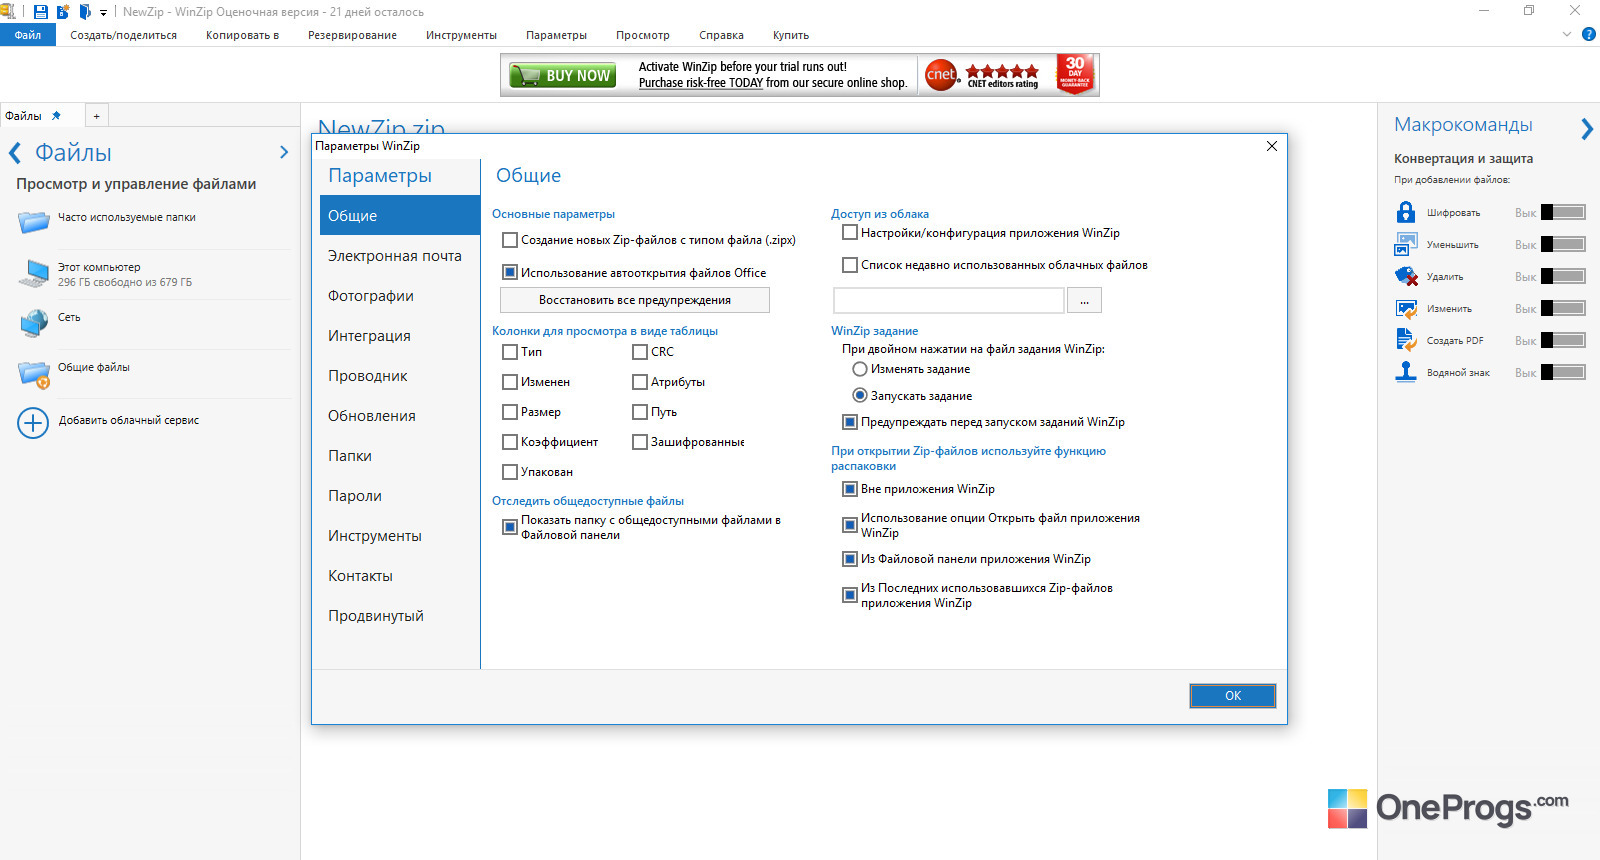Toggle warn before running WinZip jobs checkbox
This screenshot has width=1600, height=860.
850,422
